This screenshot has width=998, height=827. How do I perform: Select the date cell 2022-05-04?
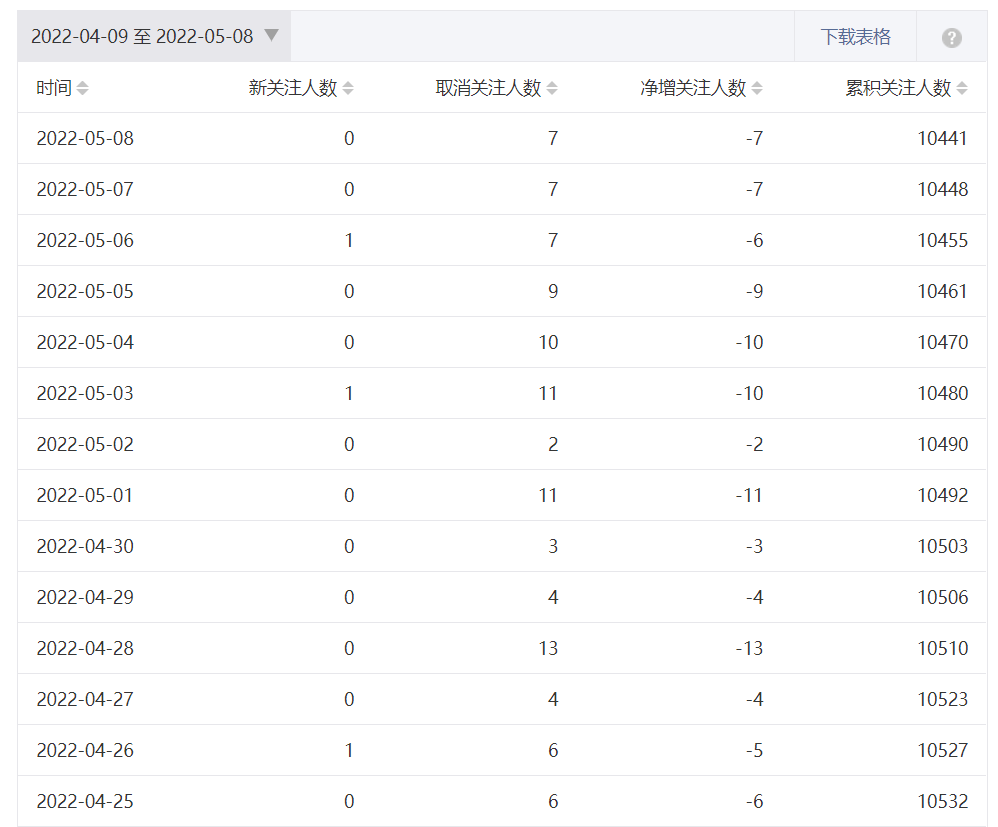click(85, 342)
